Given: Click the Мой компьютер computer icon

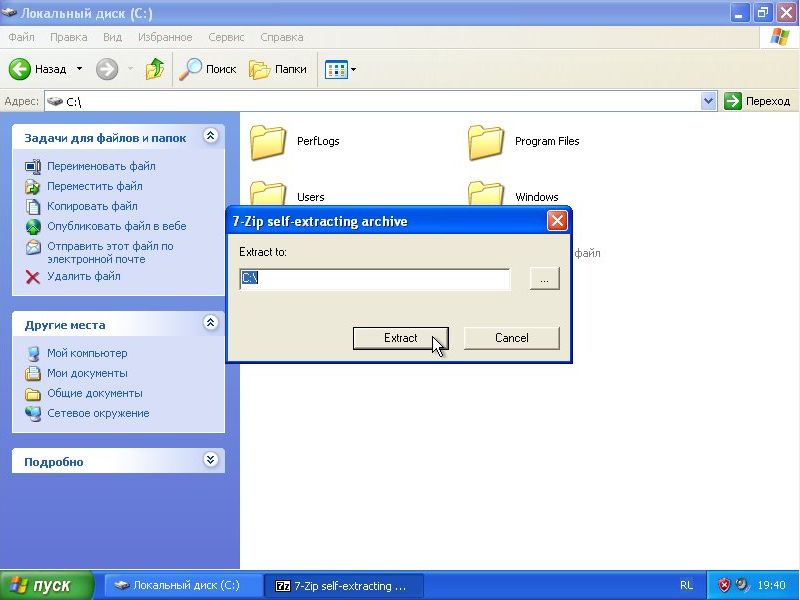Looking at the screenshot, I should click(x=33, y=354).
